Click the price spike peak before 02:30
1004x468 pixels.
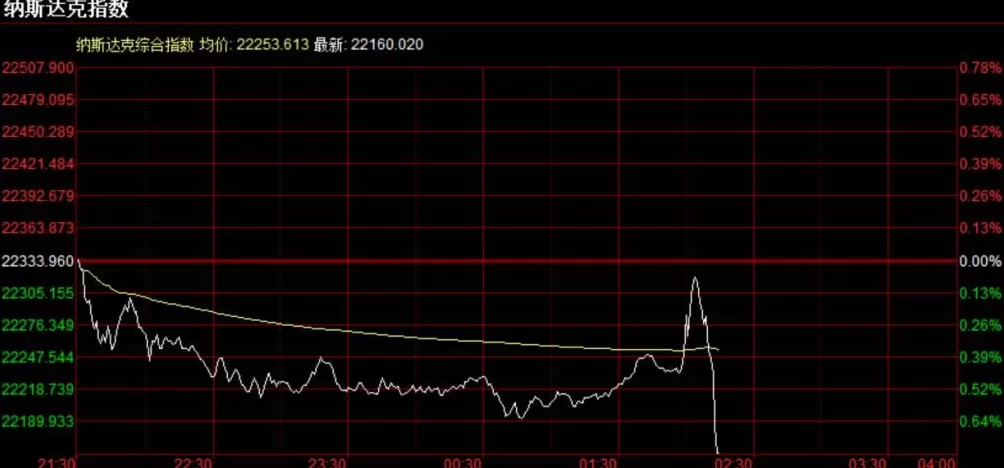(x=695, y=278)
